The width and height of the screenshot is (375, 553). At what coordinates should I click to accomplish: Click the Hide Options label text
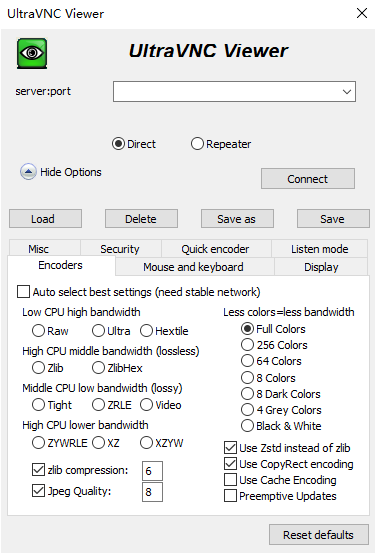point(71,172)
